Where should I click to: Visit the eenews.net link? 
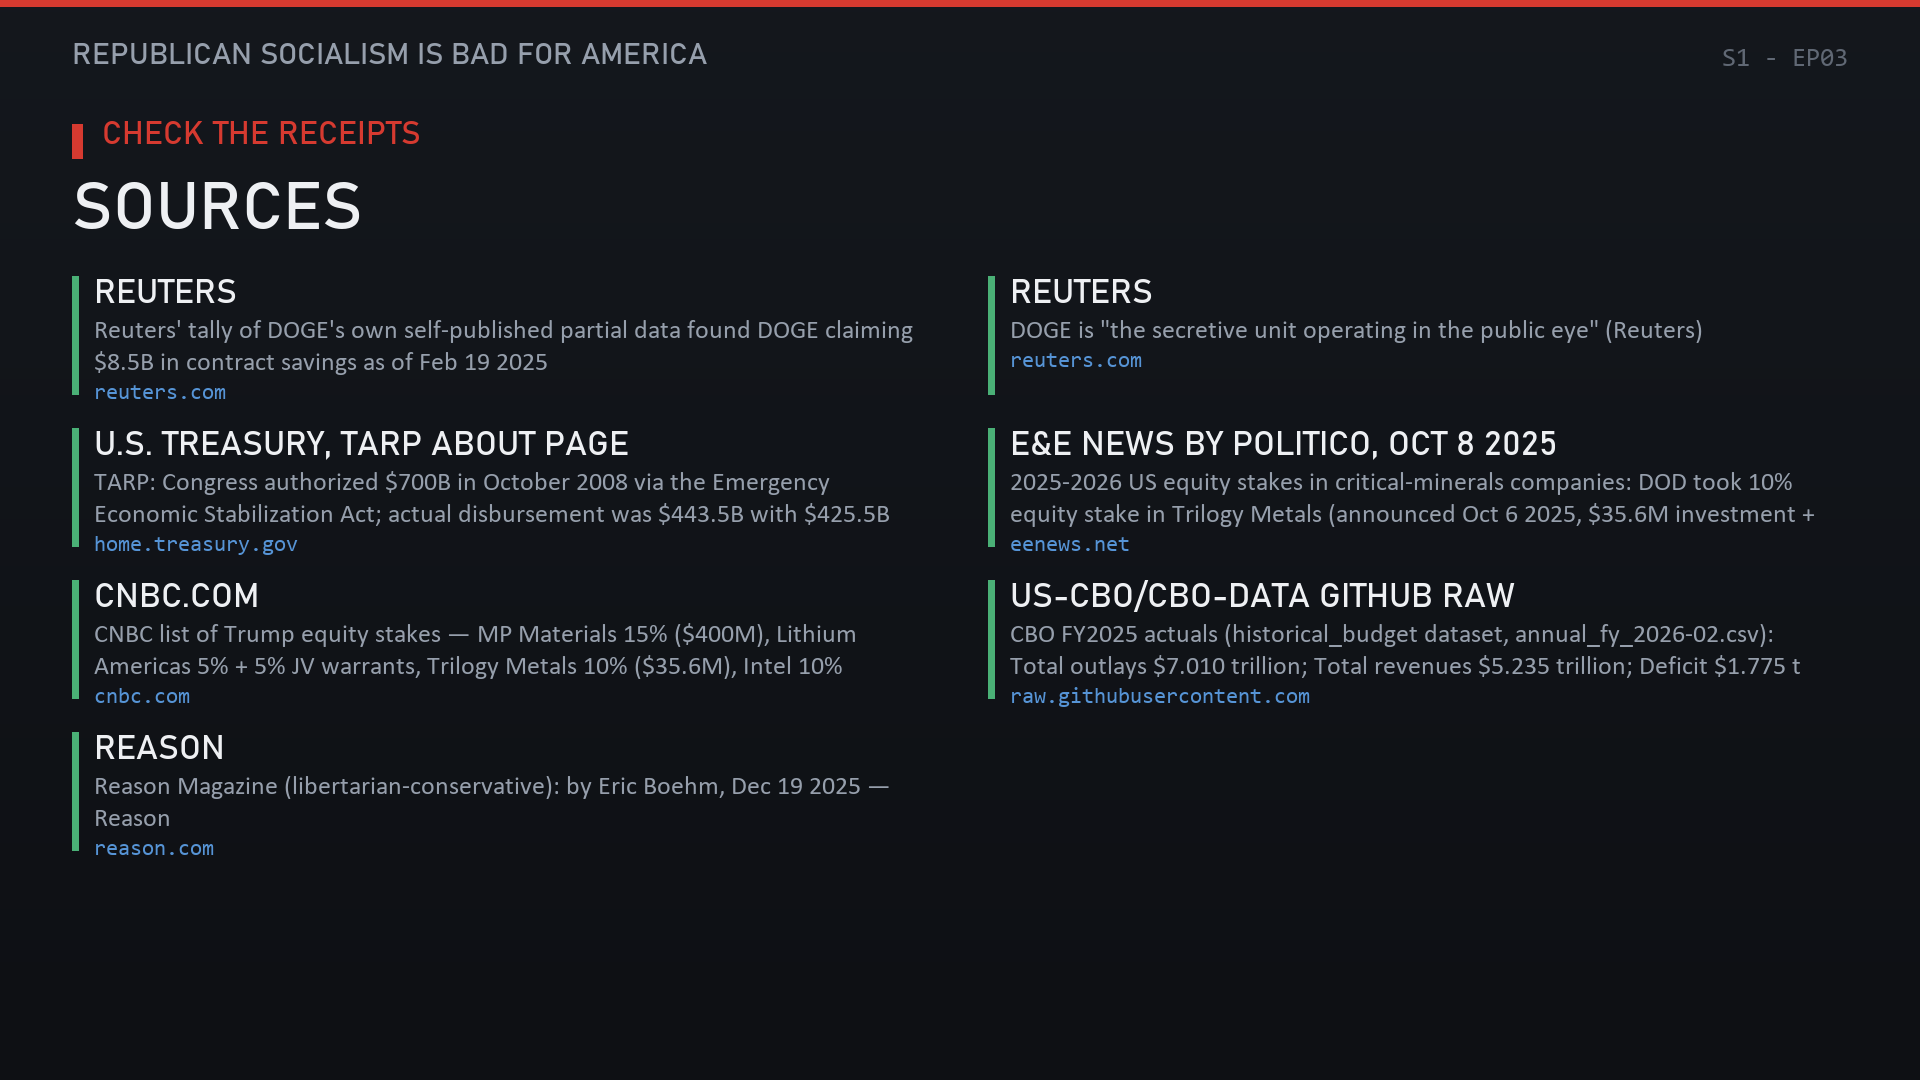(1070, 544)
